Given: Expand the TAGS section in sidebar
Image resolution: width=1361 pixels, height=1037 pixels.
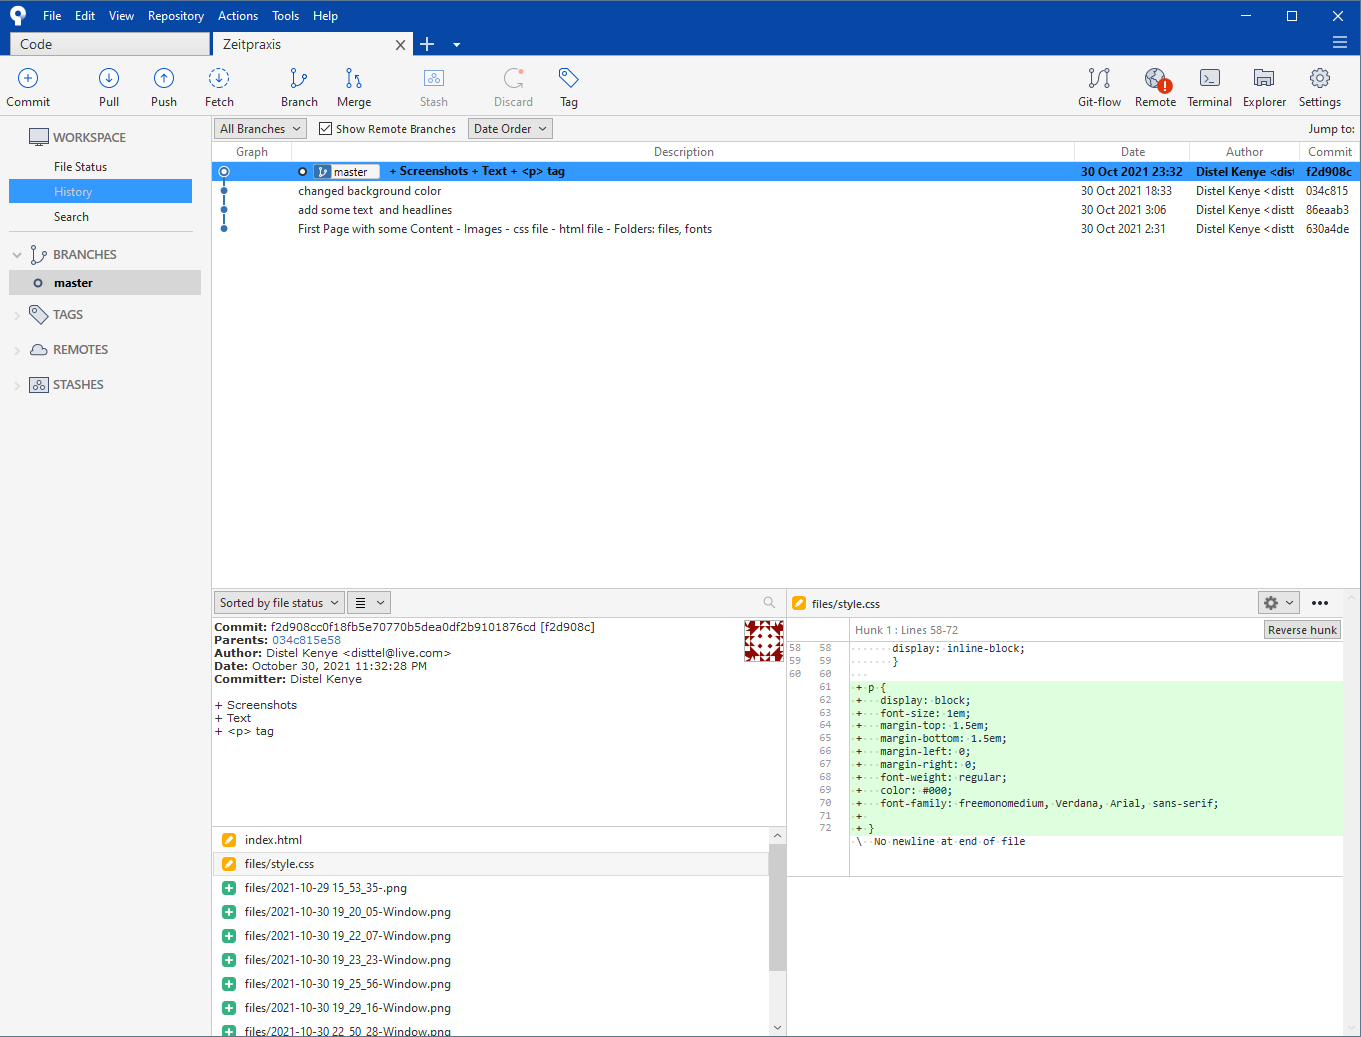Looking at the screenshot, I should [17, 315].
